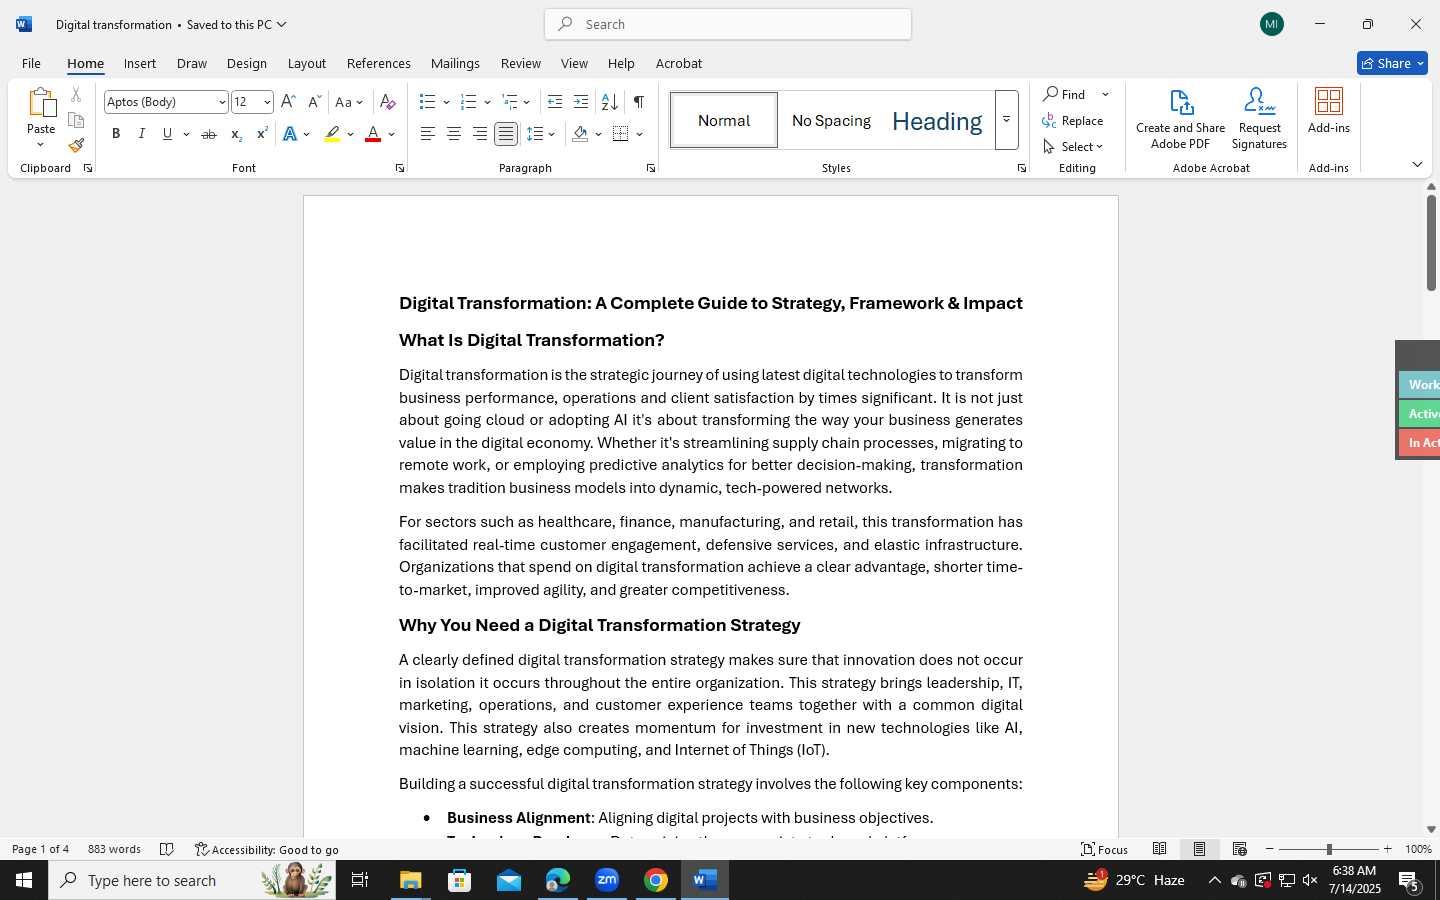Screen dimensions: 1440x900
Task: Click the Copy icon
Action: [76, 120]
